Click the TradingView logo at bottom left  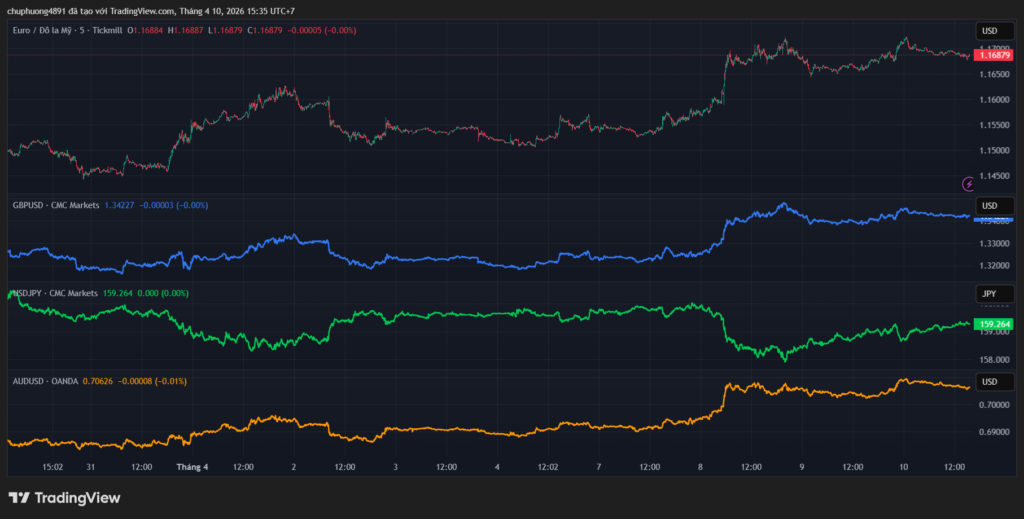pyautogui.click(x=65, y=497)
